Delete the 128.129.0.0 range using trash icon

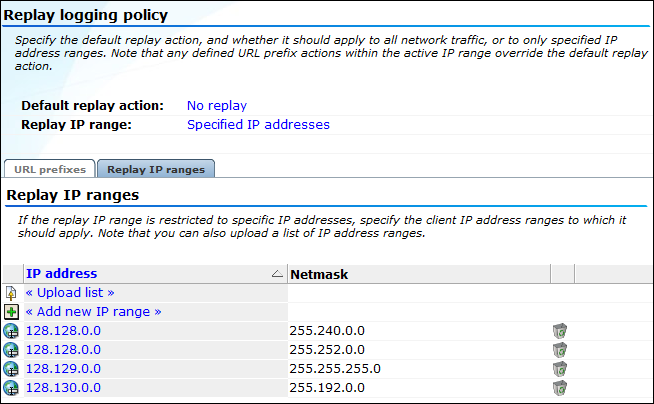tap(560, 369)
